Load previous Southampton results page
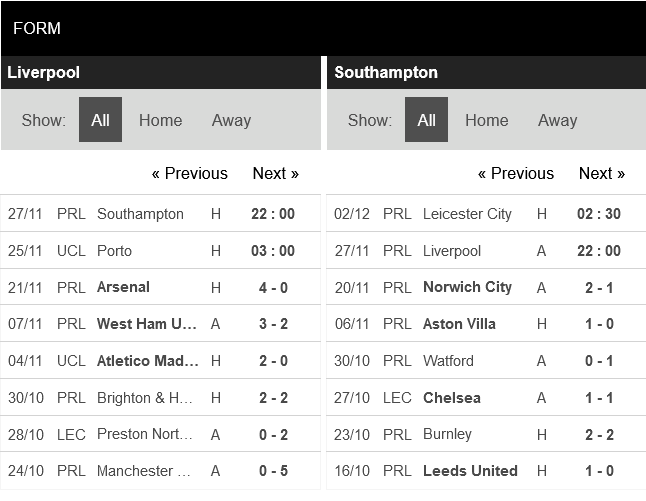 pyautogui.click(x=515, y=173)
